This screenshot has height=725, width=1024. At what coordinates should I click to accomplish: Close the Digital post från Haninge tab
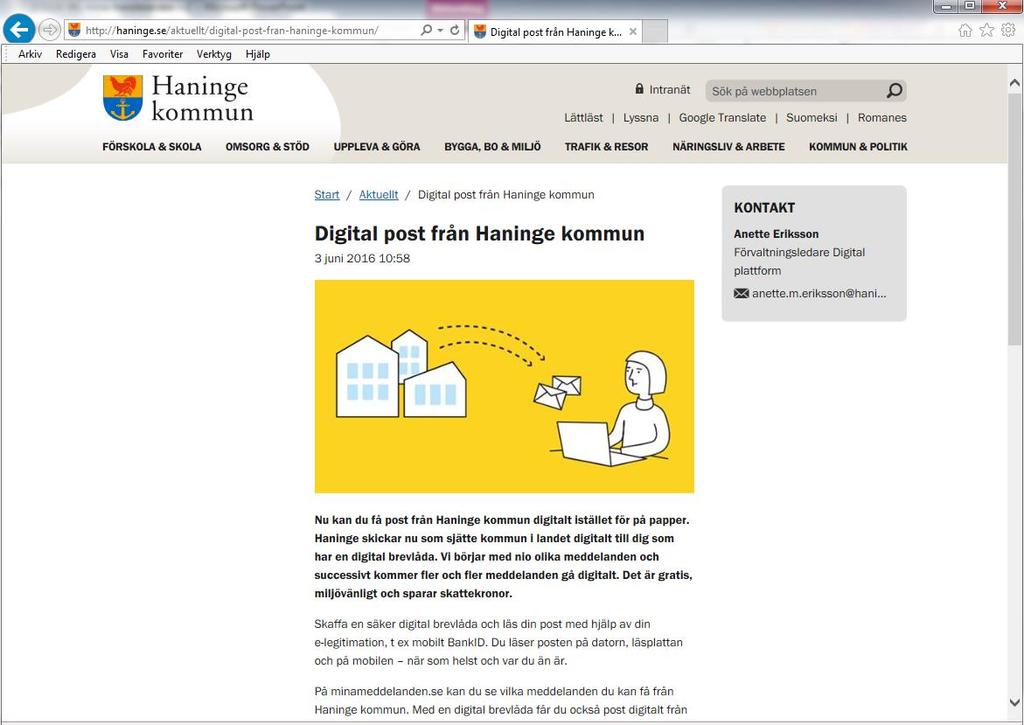point(633,31)
